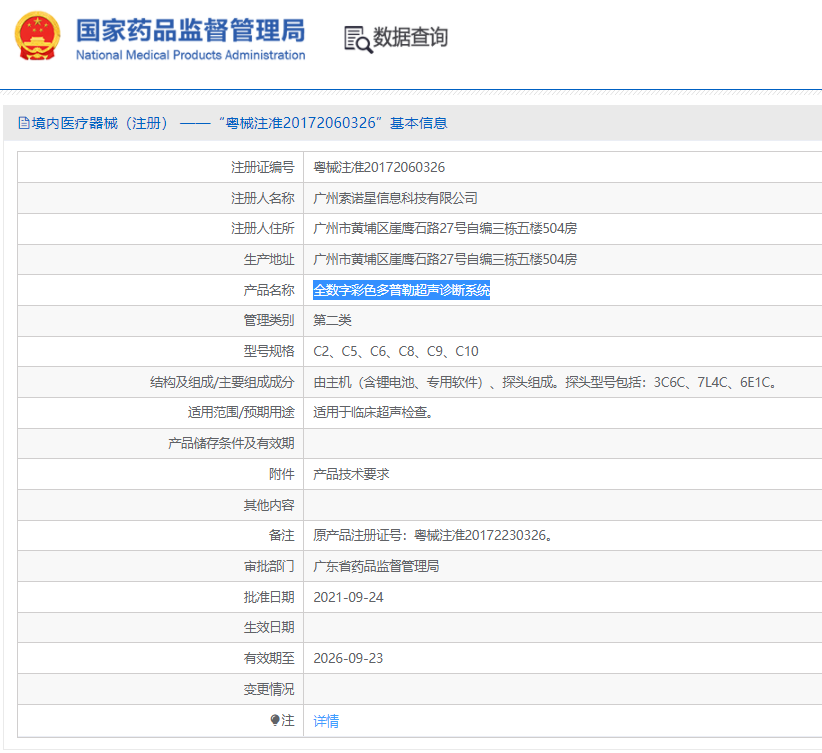Click the bulb icon beside 注
This screenshot has height=753, width=822.
tap(275, 720)
